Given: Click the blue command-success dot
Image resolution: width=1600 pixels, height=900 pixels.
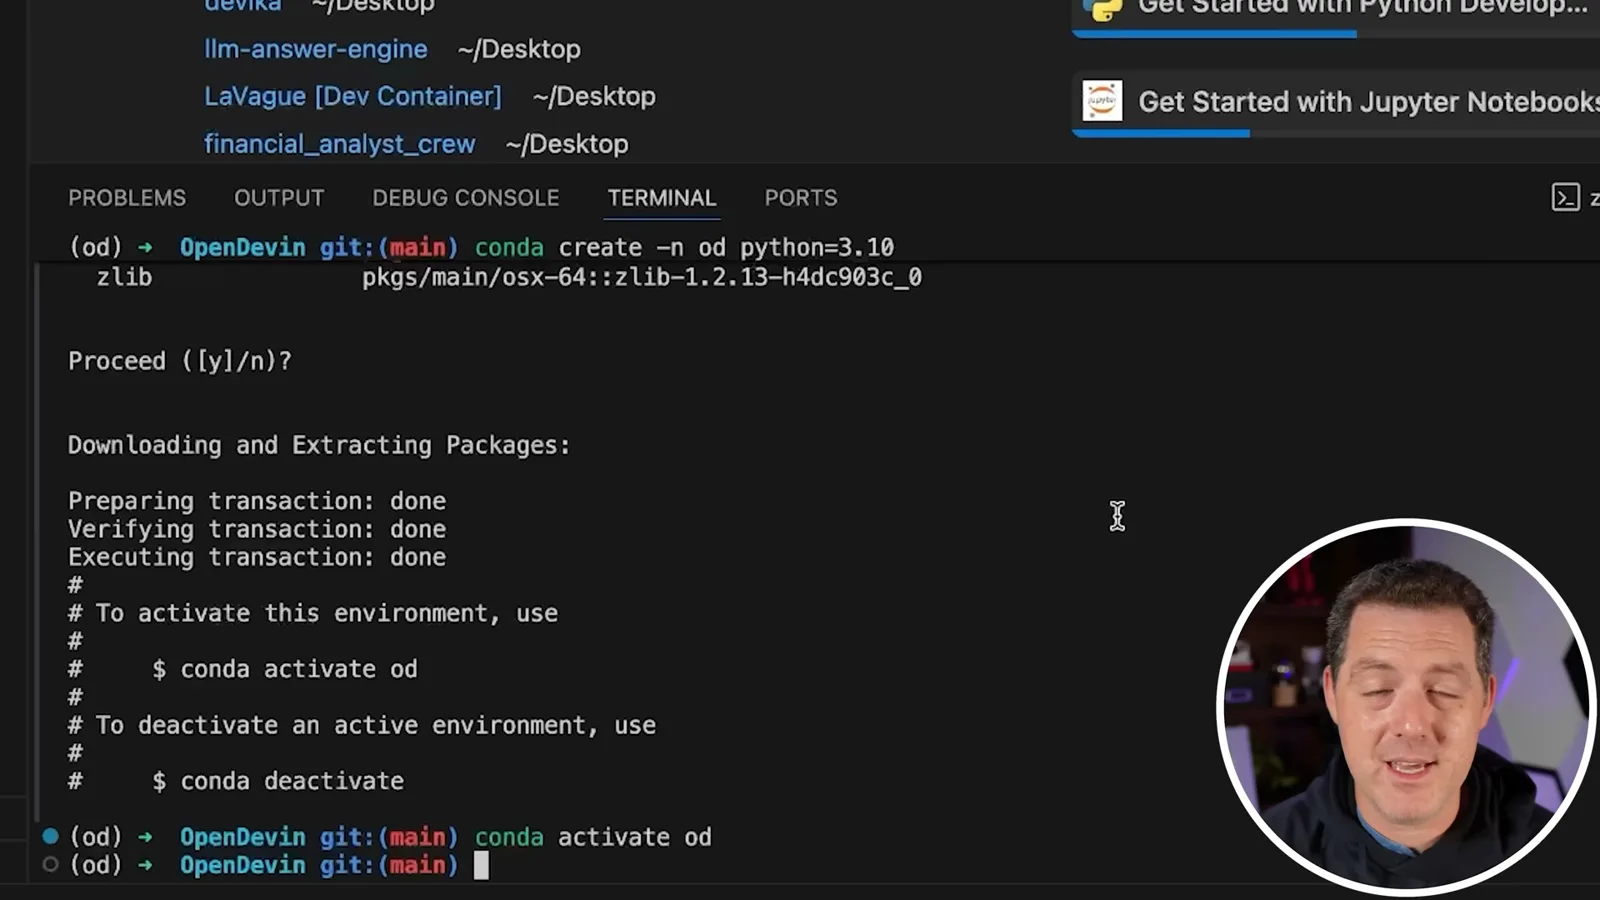Looking at the screenshot, I should click(x=50, y=835).
